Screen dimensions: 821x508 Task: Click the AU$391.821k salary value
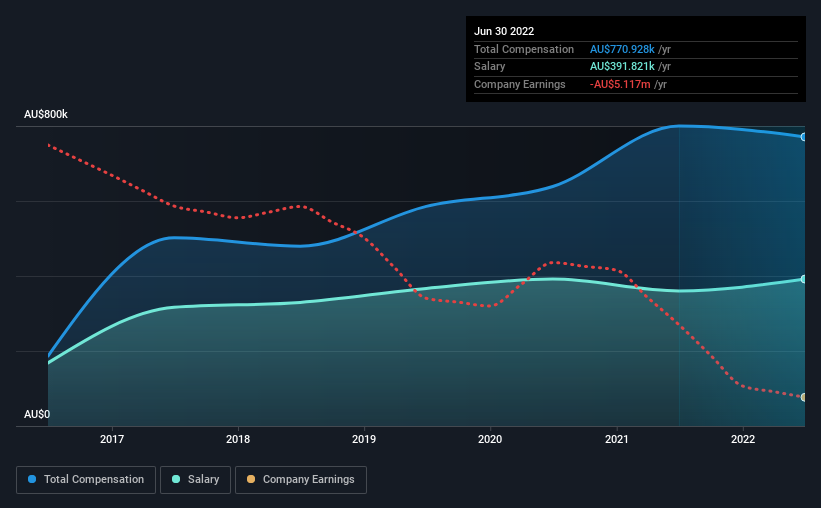click(x=622, y=67)
